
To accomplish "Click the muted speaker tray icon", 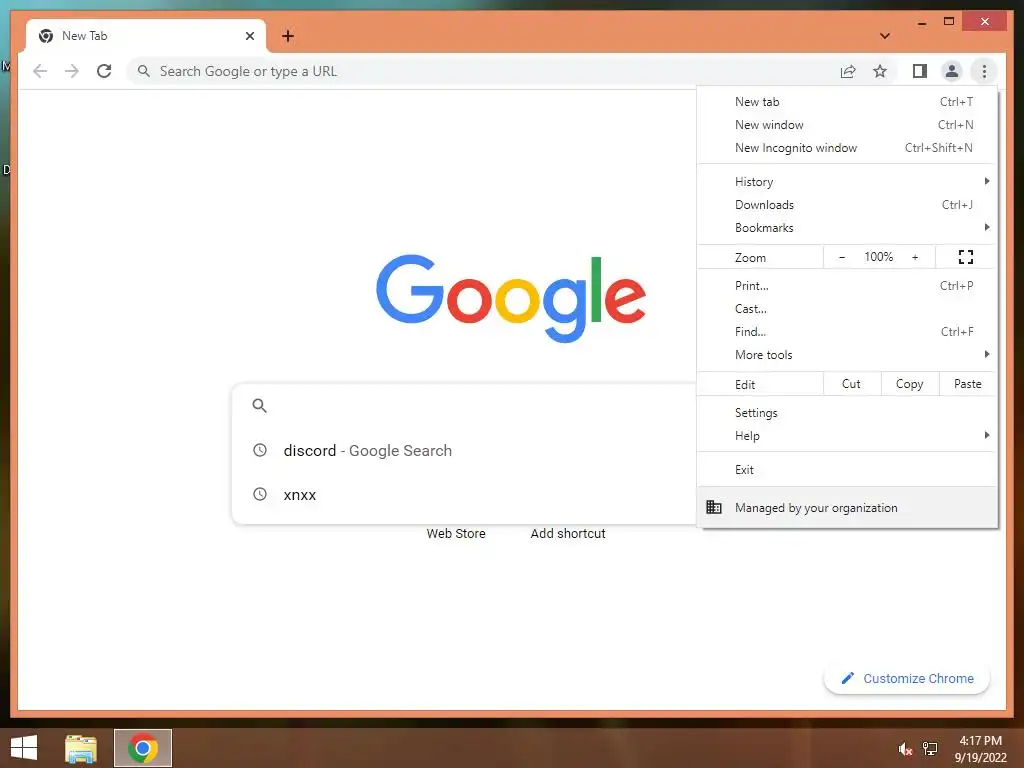I will (x=905, y=749).
